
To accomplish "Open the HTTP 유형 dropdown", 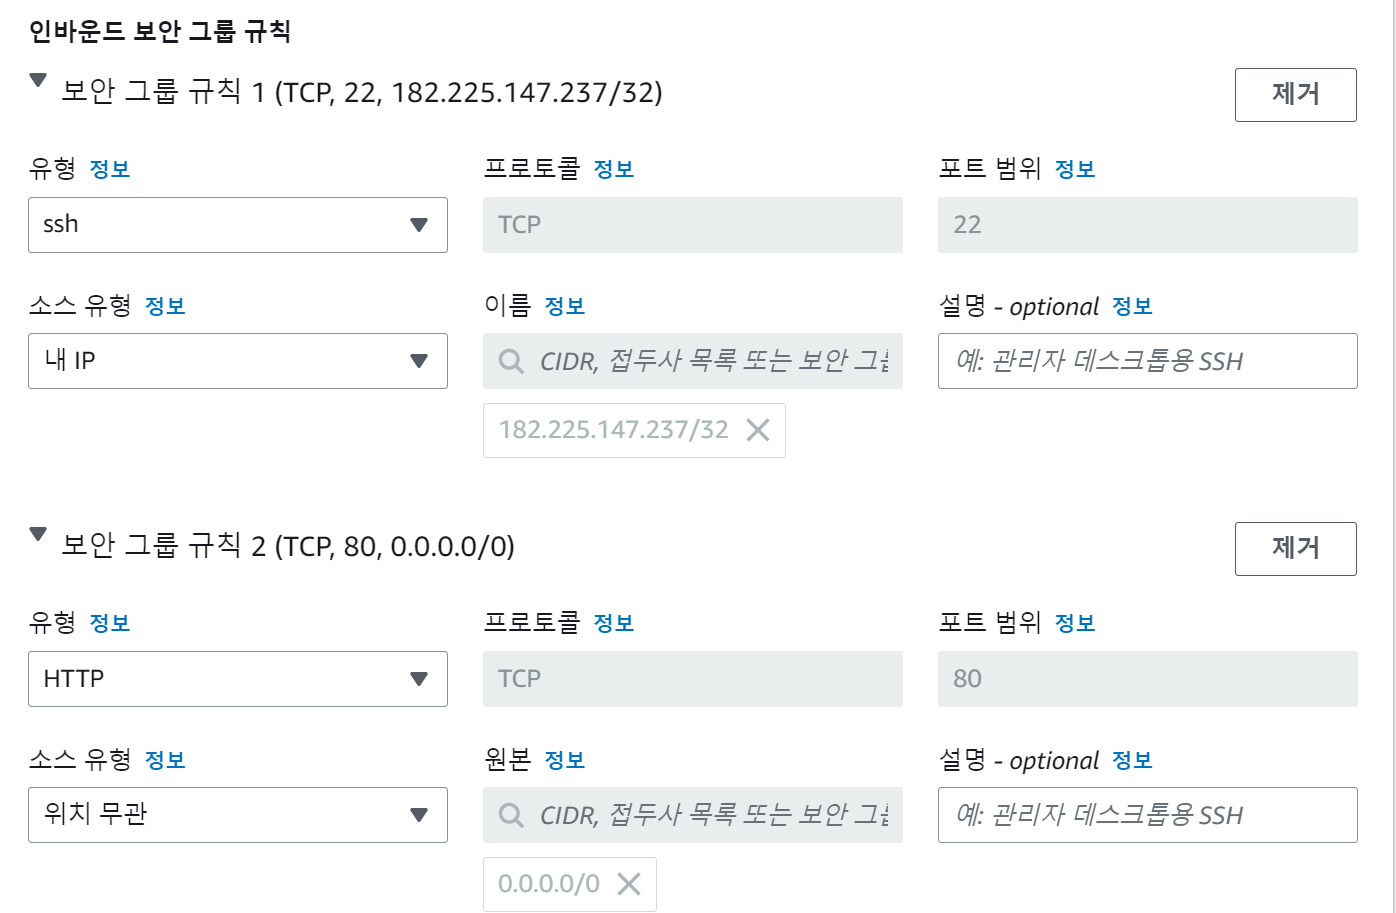I will click(x=238, y=679).
